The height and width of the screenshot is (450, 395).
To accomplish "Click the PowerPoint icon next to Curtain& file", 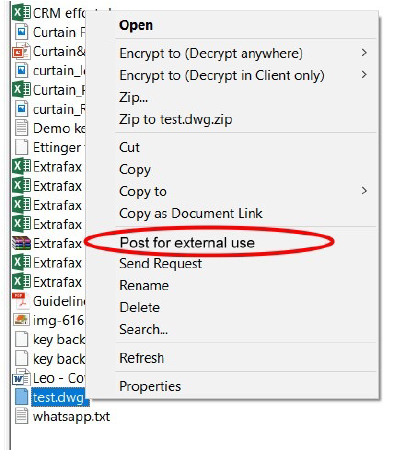I will pyautogui.click(x=22, y=51).
